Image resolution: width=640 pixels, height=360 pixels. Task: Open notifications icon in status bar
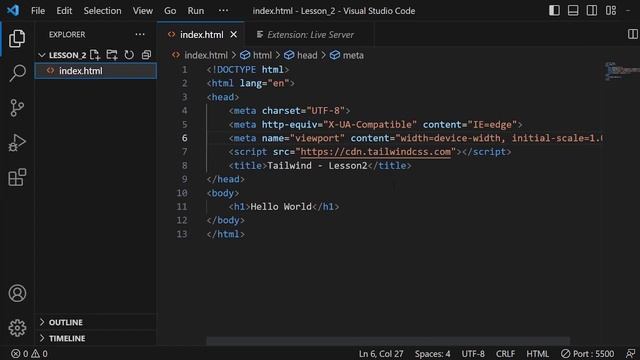click(x=631, y=353)
